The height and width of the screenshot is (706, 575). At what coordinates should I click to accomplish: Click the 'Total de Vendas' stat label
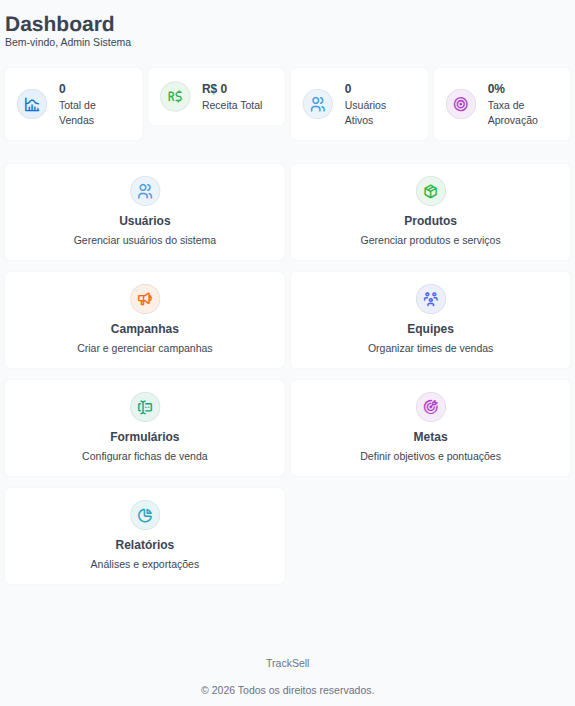coord(77,113)
